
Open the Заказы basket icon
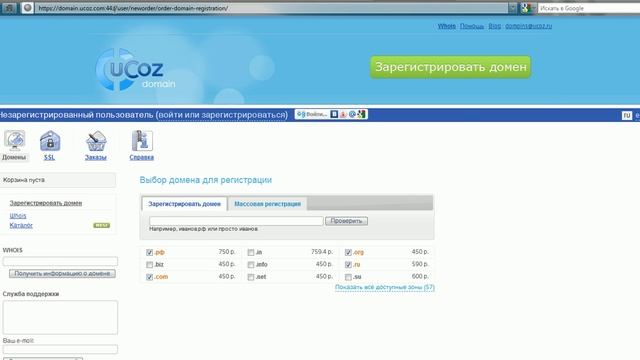click(96, 141)
